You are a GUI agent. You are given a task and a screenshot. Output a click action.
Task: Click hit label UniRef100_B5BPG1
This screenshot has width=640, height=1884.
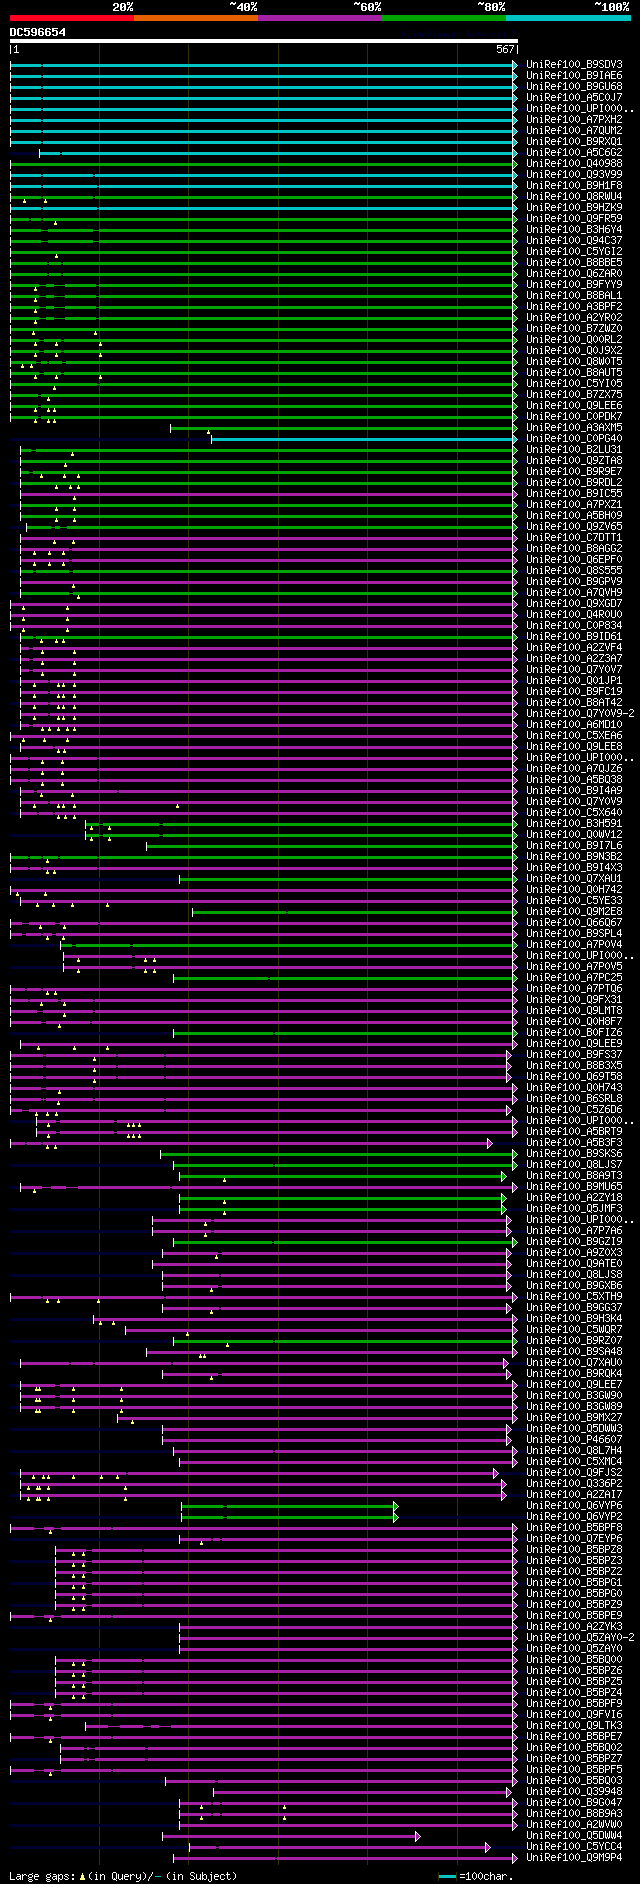pos(574,1583)
